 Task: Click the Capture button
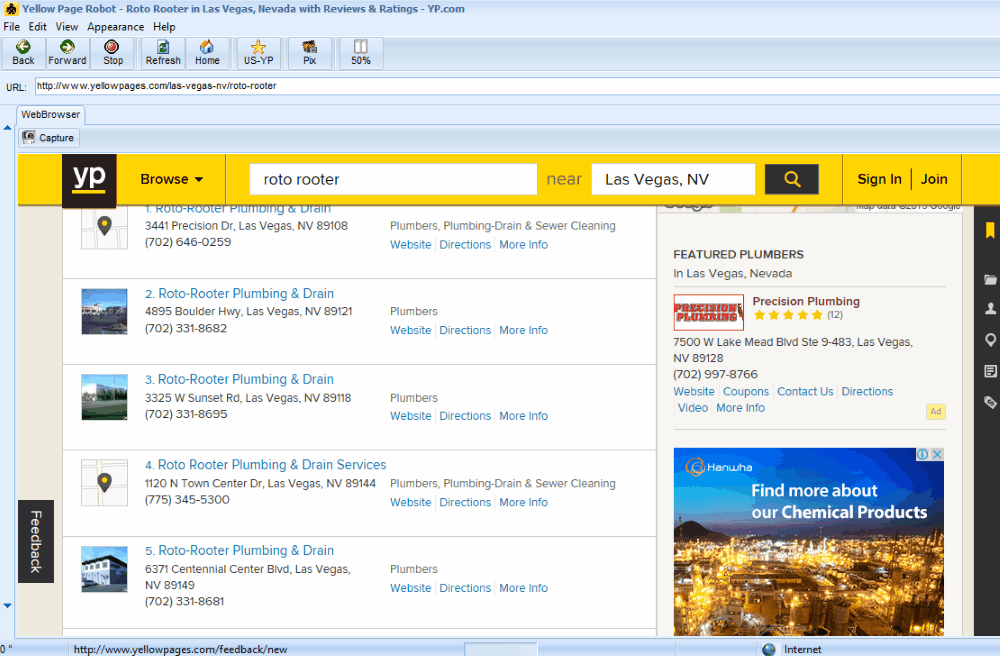point(49,138)
